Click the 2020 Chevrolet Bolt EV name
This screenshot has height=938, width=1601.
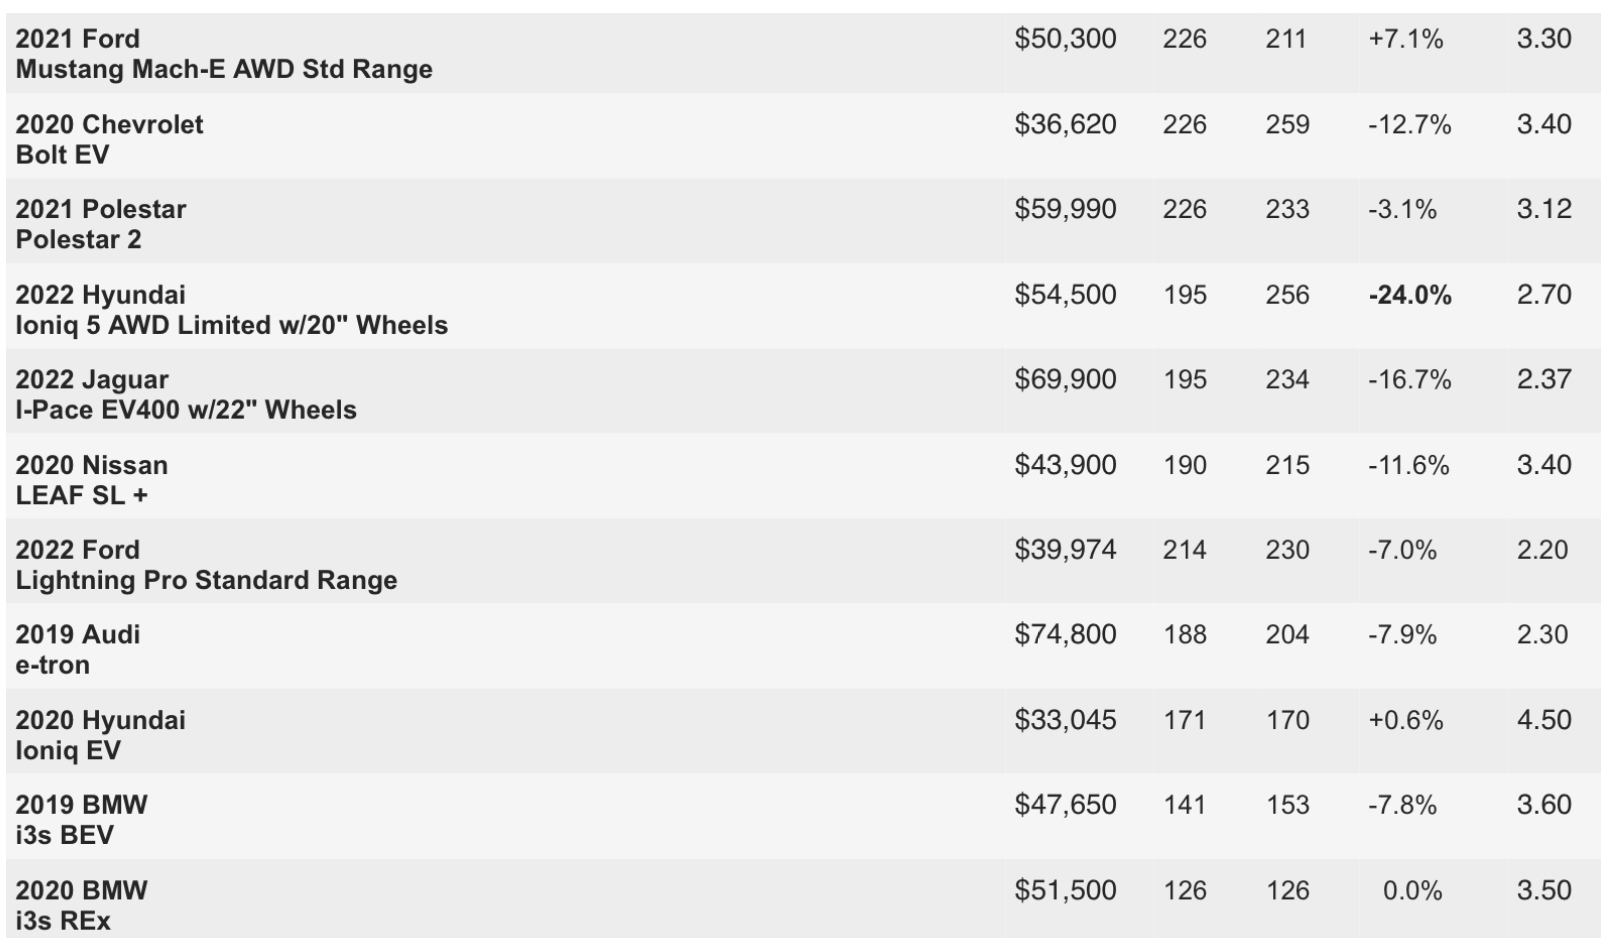click(x=109, y=139)
